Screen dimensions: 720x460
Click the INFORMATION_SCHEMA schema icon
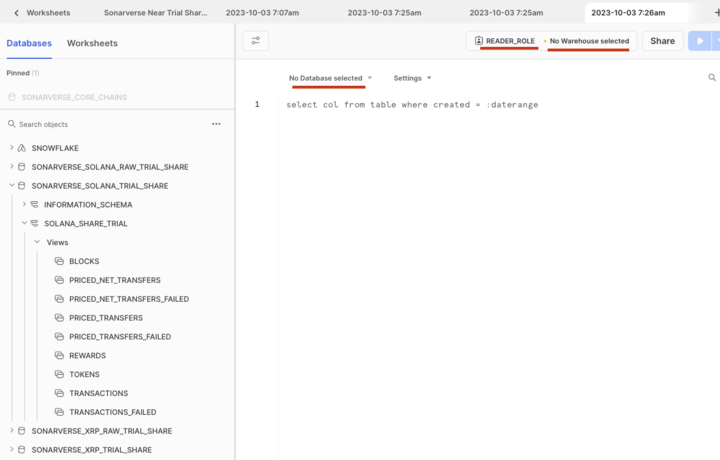coord(34,204)
